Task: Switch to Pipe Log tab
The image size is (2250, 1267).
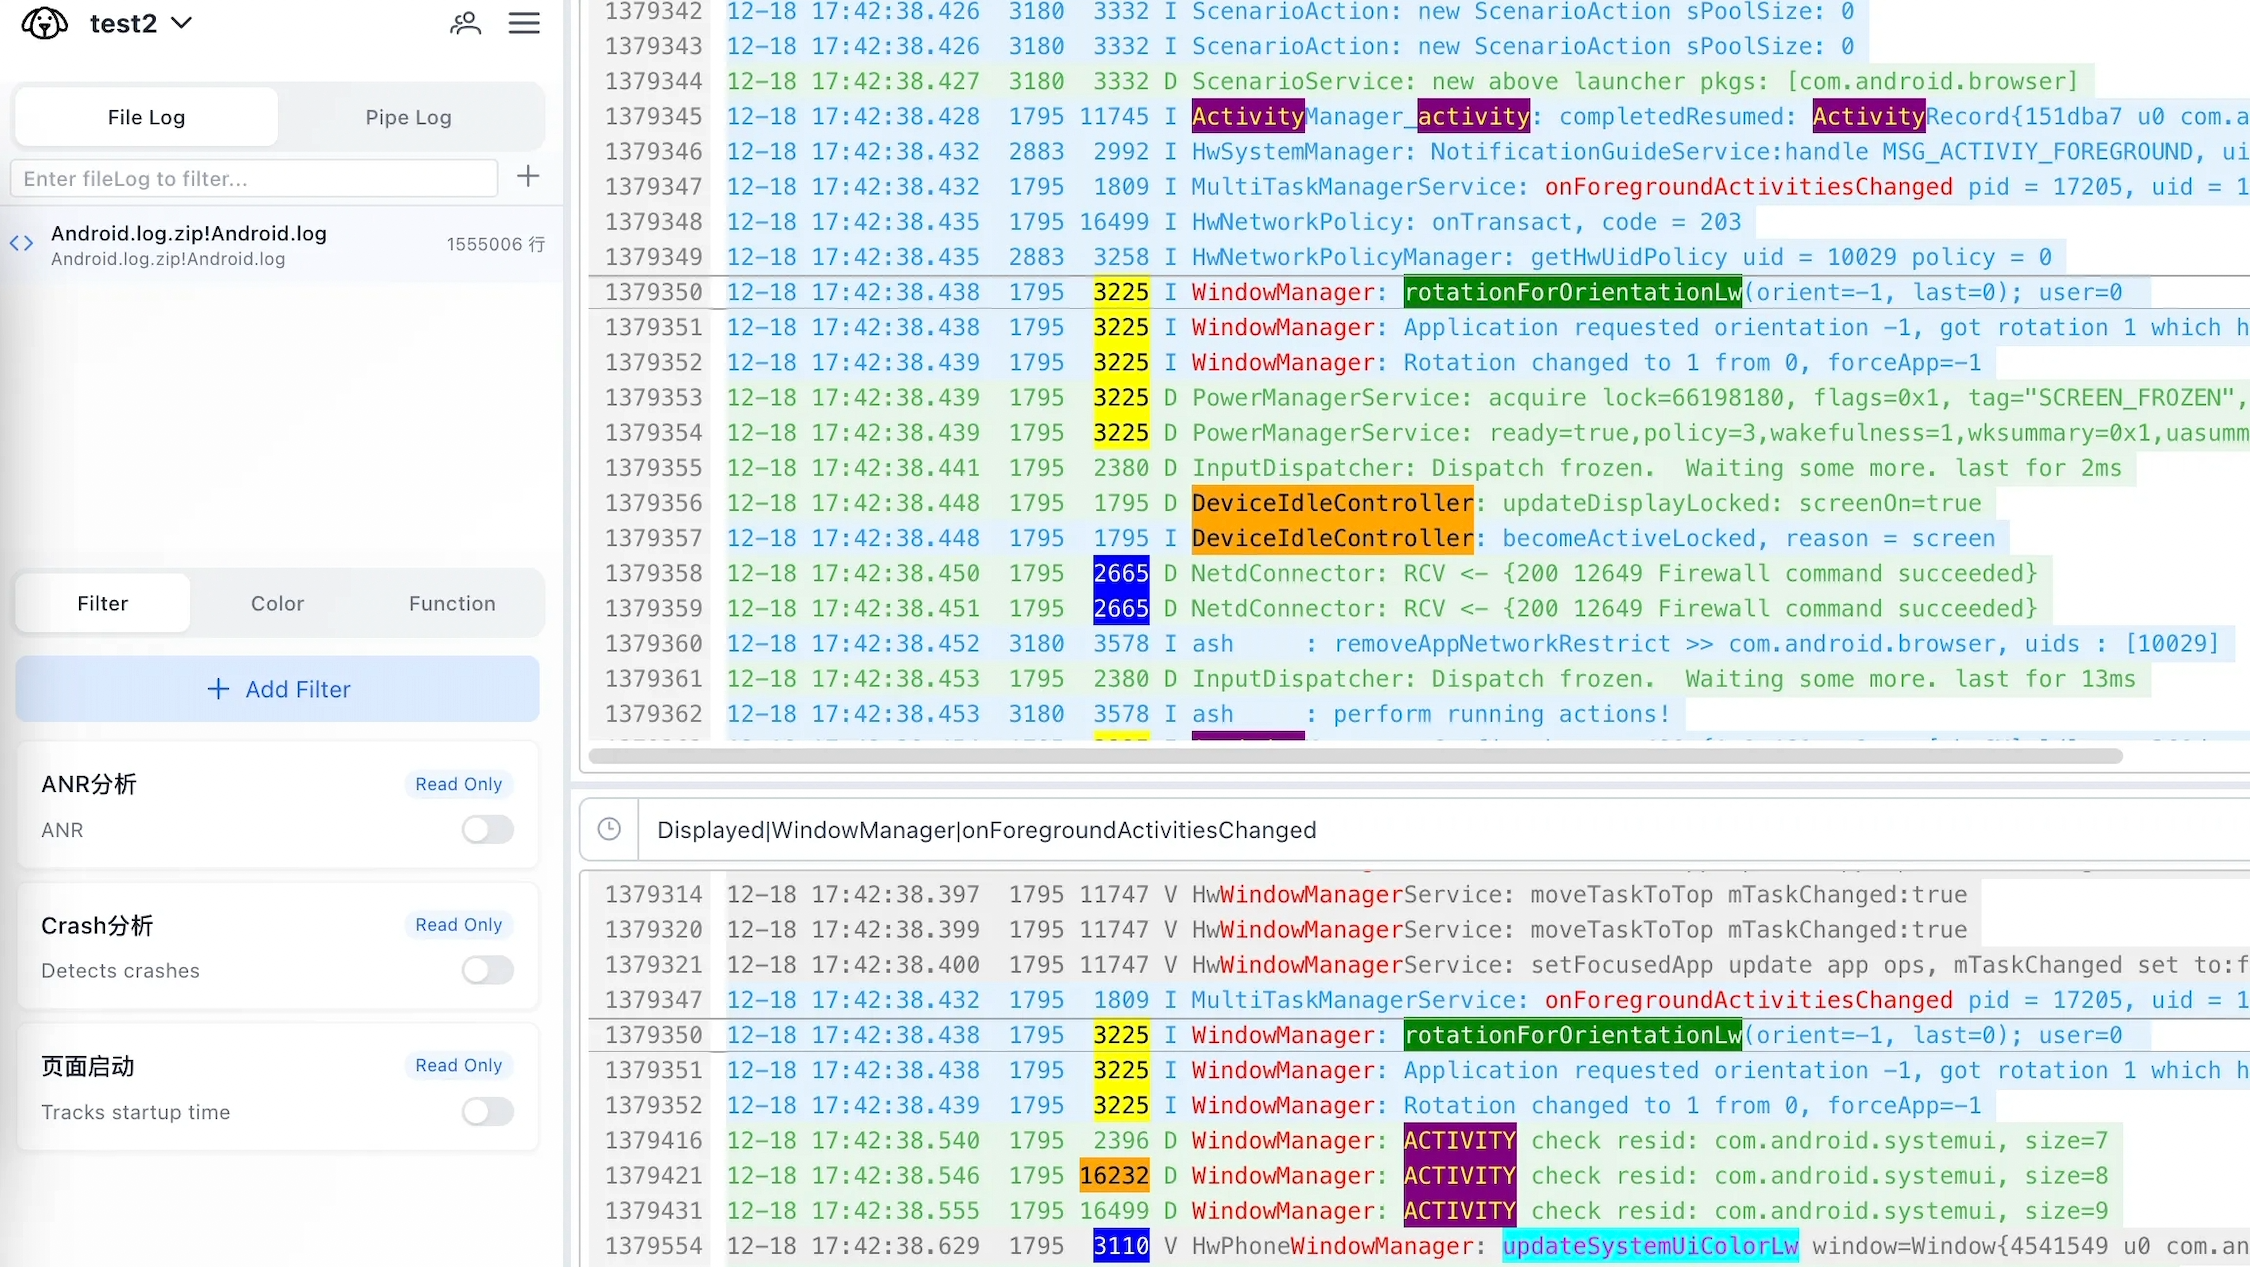Action: (408, 117)
